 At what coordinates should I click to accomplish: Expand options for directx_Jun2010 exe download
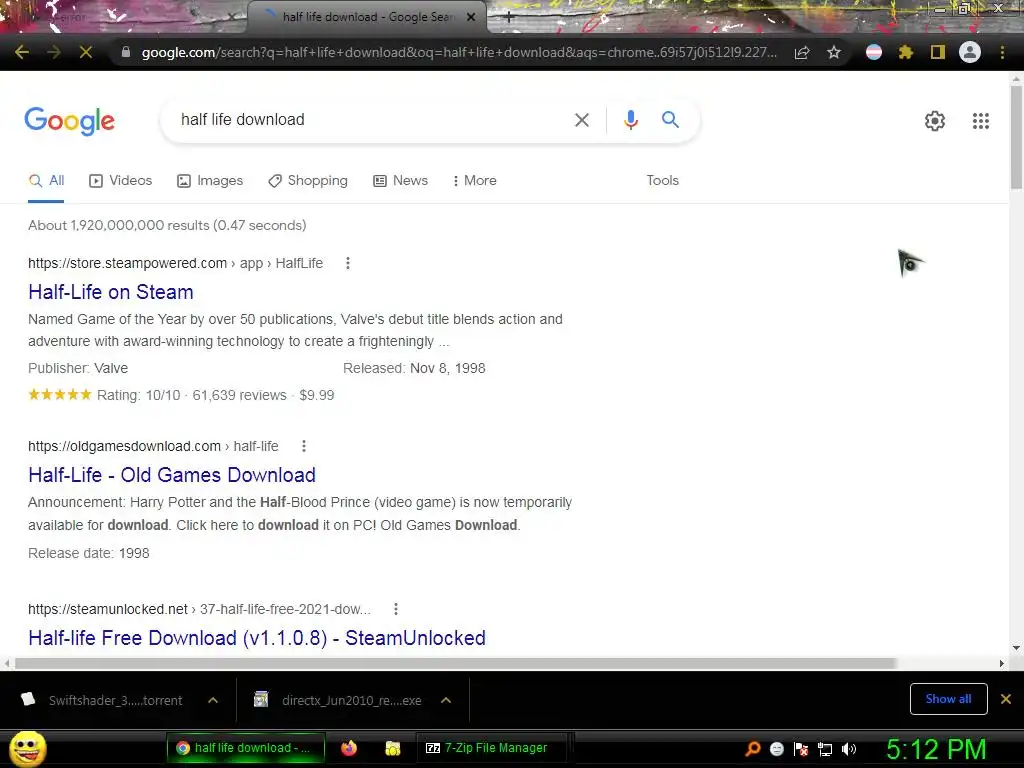pos(446,700)
